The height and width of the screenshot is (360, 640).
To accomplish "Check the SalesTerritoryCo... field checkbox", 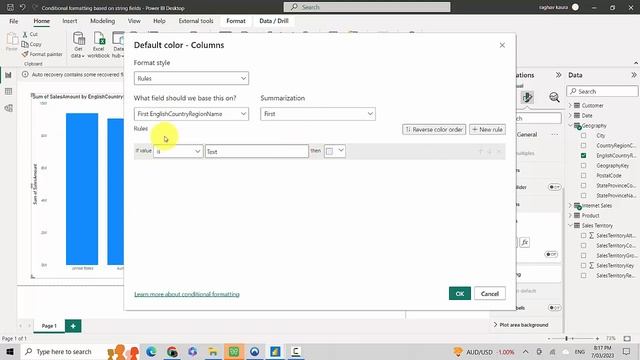I will pyautogui.click(x=584, y=245).
